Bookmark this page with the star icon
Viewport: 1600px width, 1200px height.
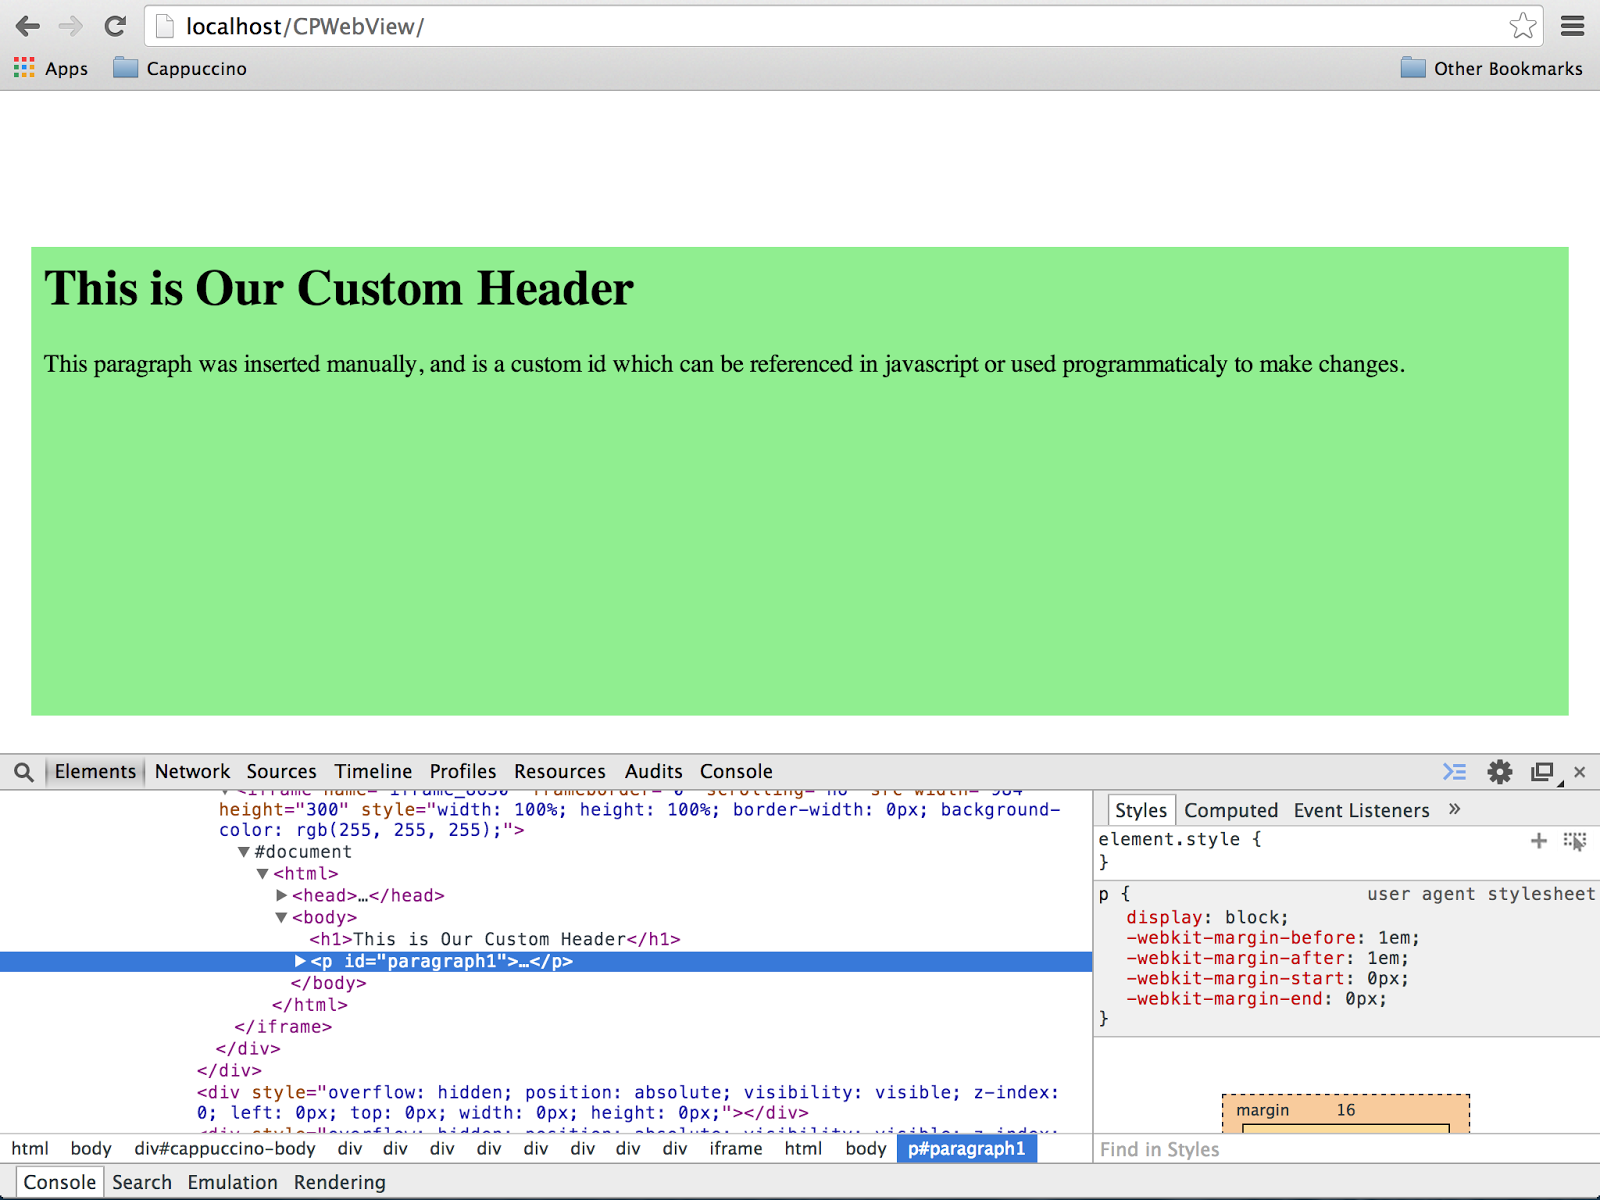[x=1522, y=26]
